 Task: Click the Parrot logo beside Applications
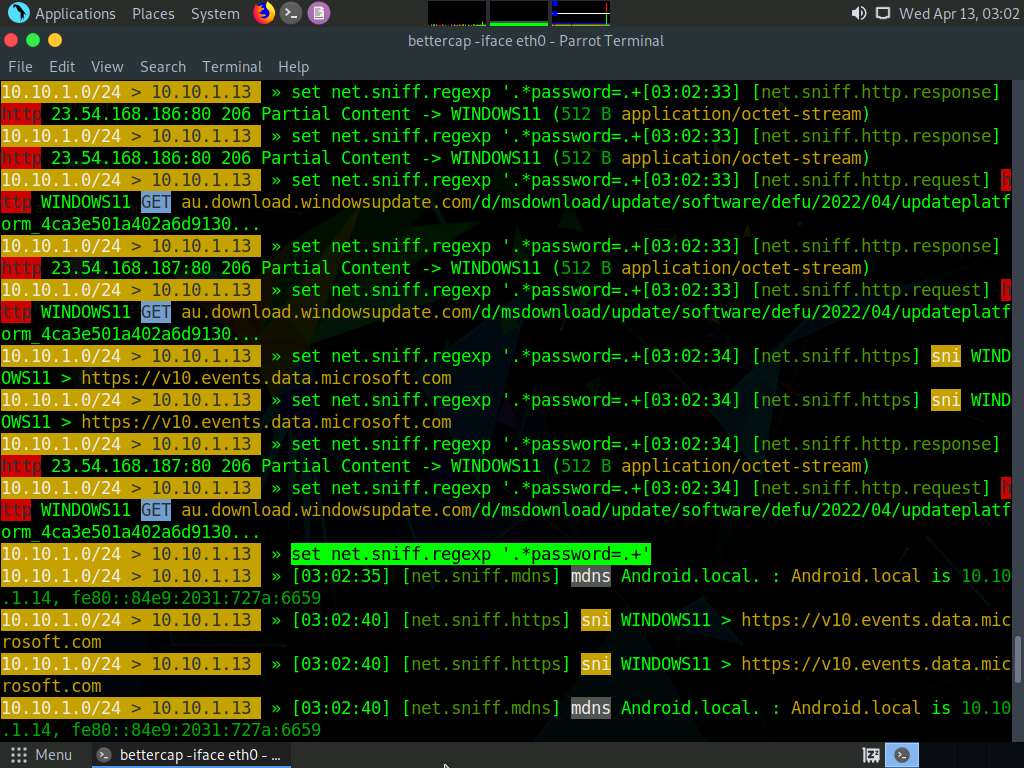(18, 13)
